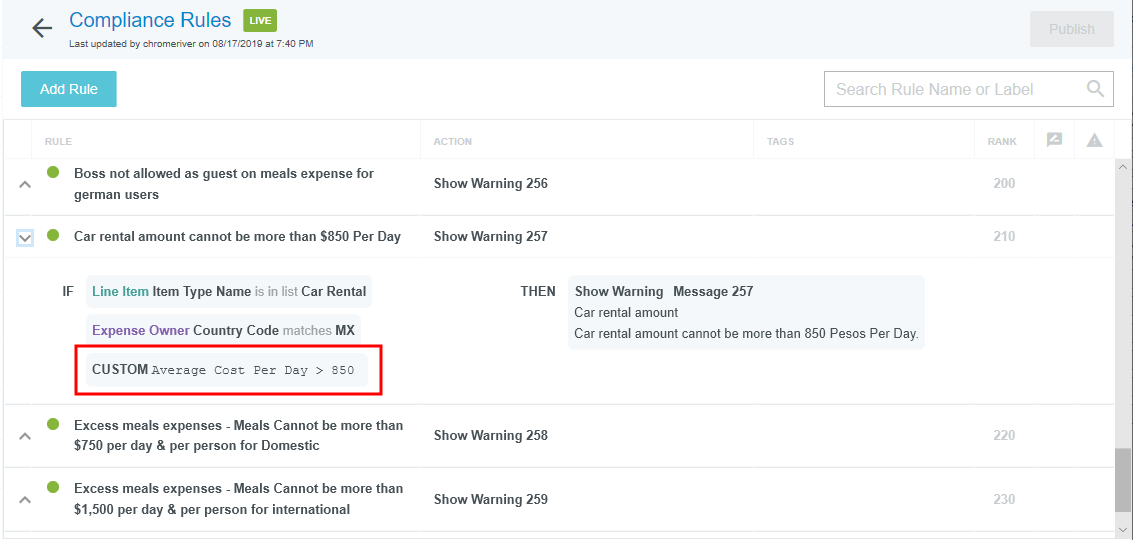Click the RANK column header
1133x540 pixels.
tap(1001, 141)
